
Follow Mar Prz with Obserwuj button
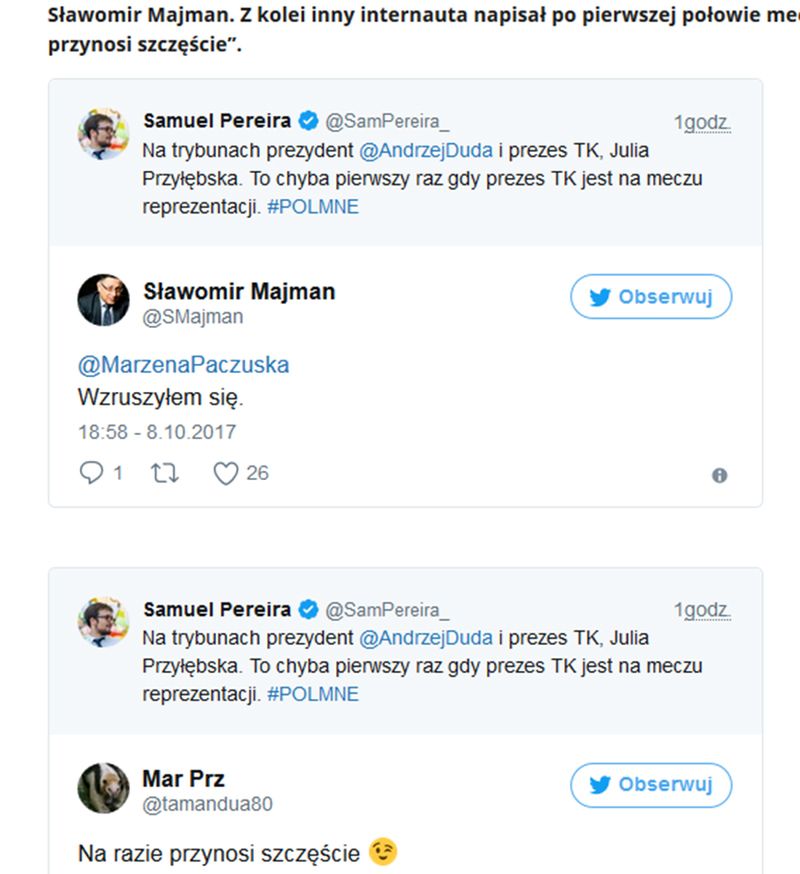click(651, 785)
